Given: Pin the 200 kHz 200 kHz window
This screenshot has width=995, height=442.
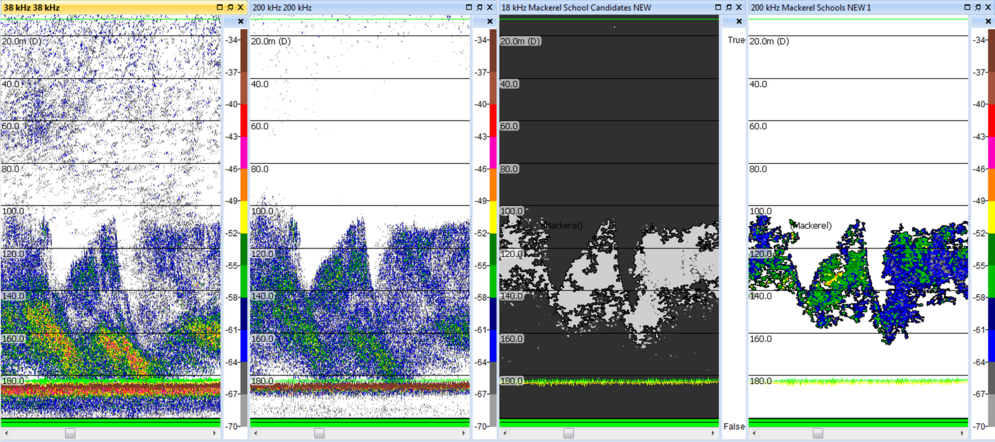Looking at the screenshot, I should click(480, 7).
